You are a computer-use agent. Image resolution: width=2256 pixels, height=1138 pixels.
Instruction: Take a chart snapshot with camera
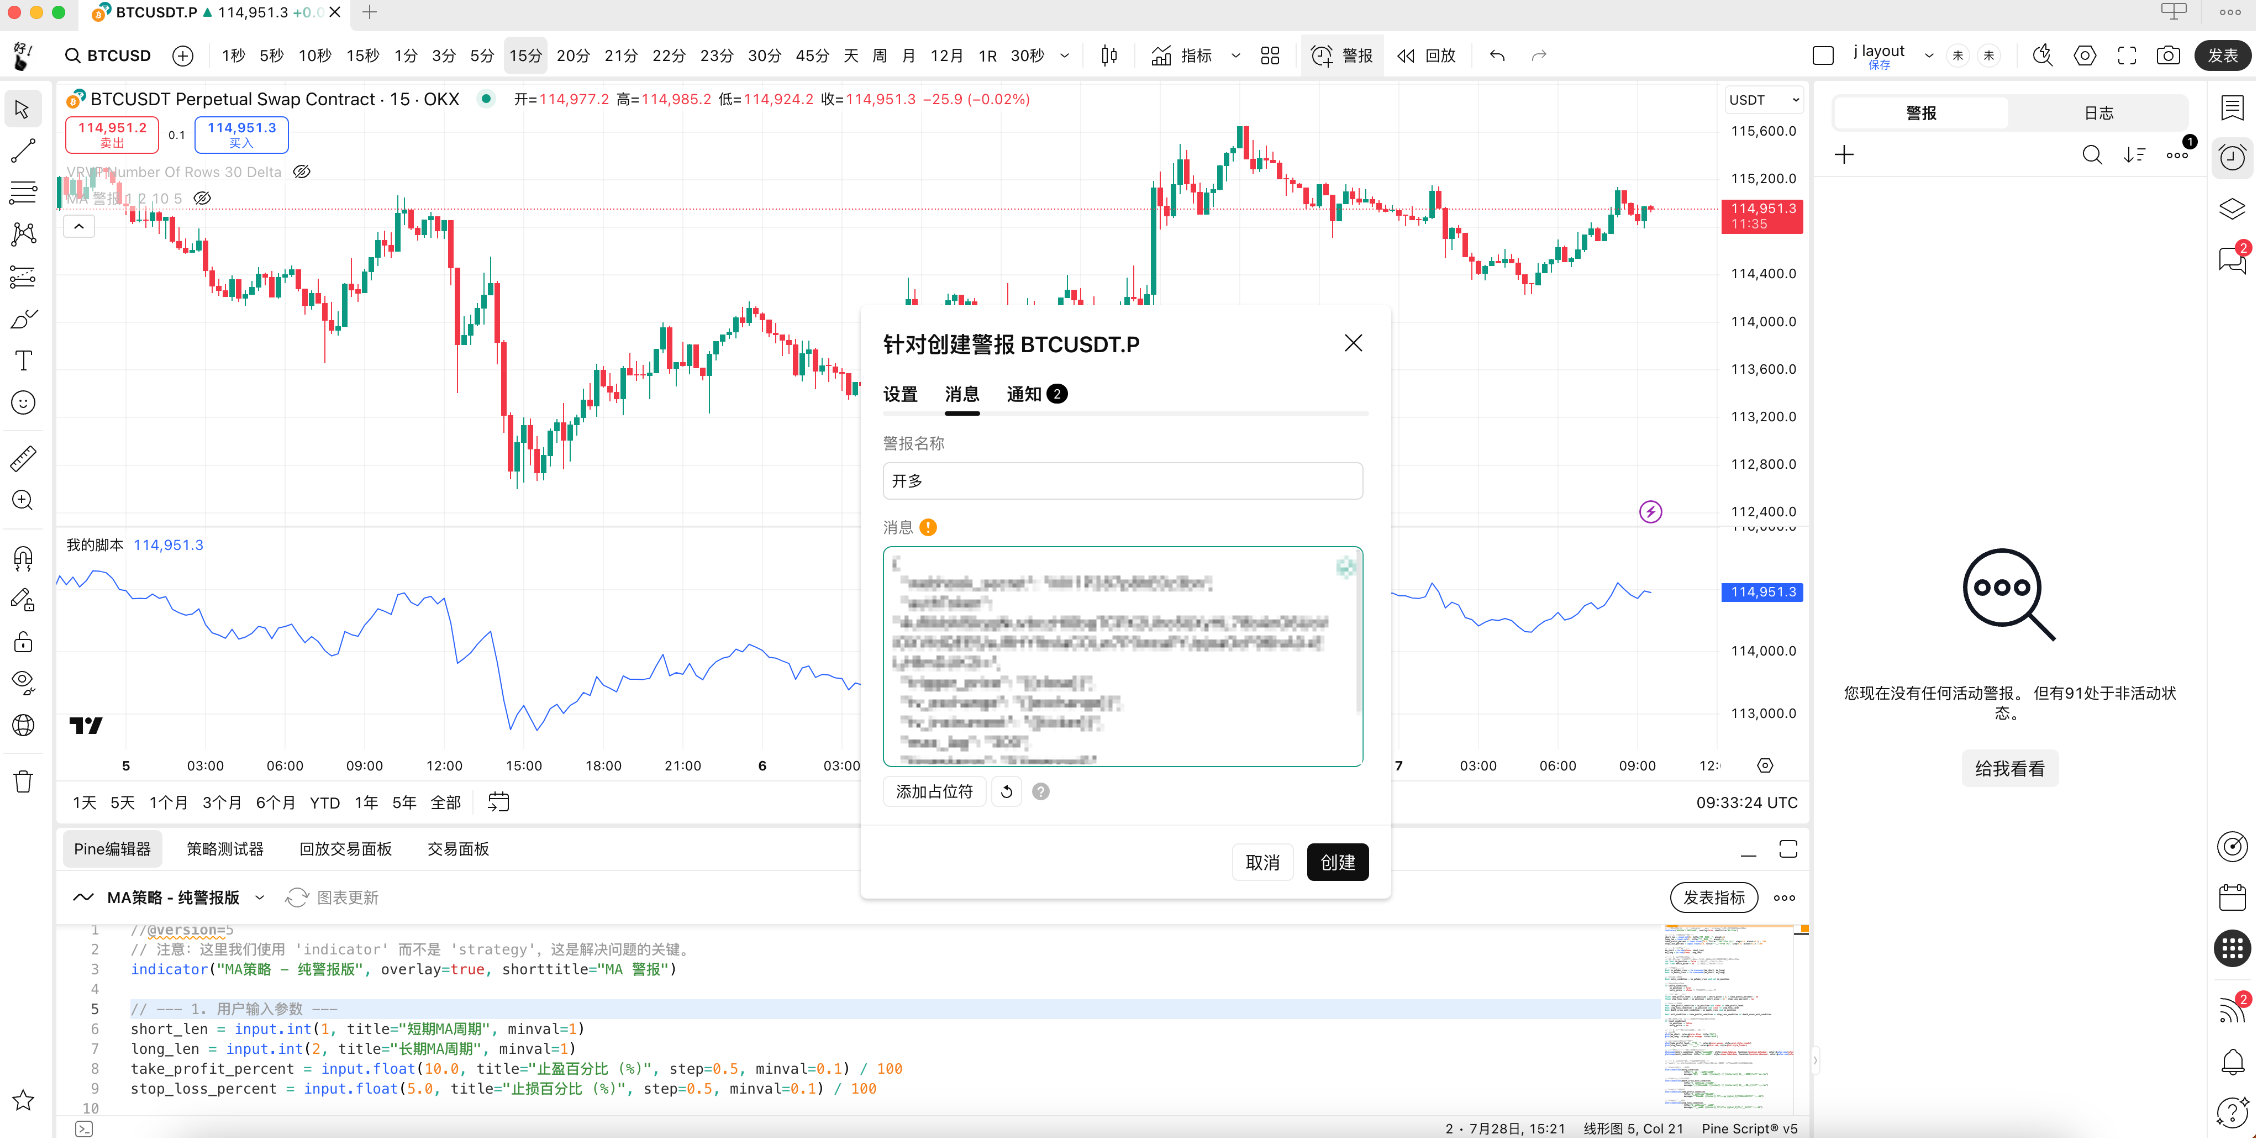(2168, 56)
